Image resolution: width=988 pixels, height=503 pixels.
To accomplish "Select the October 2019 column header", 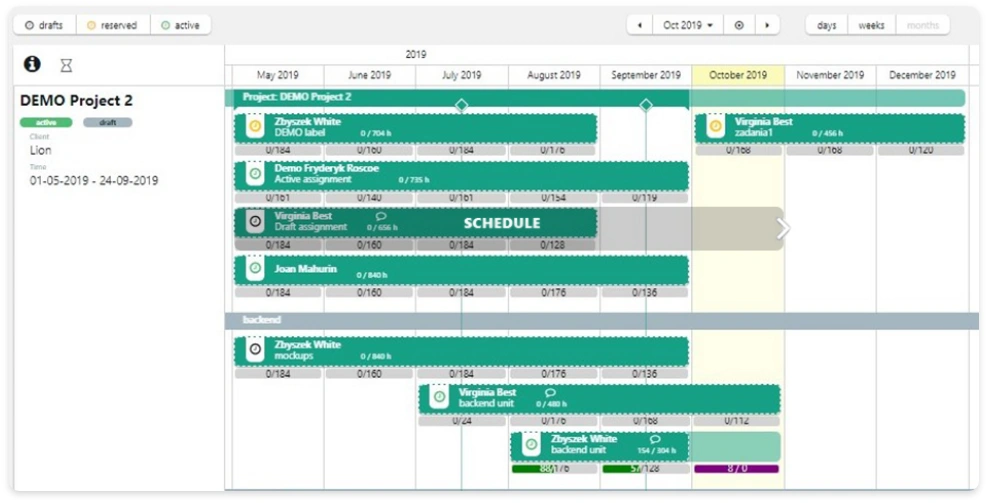I will (x=738, y=75).
